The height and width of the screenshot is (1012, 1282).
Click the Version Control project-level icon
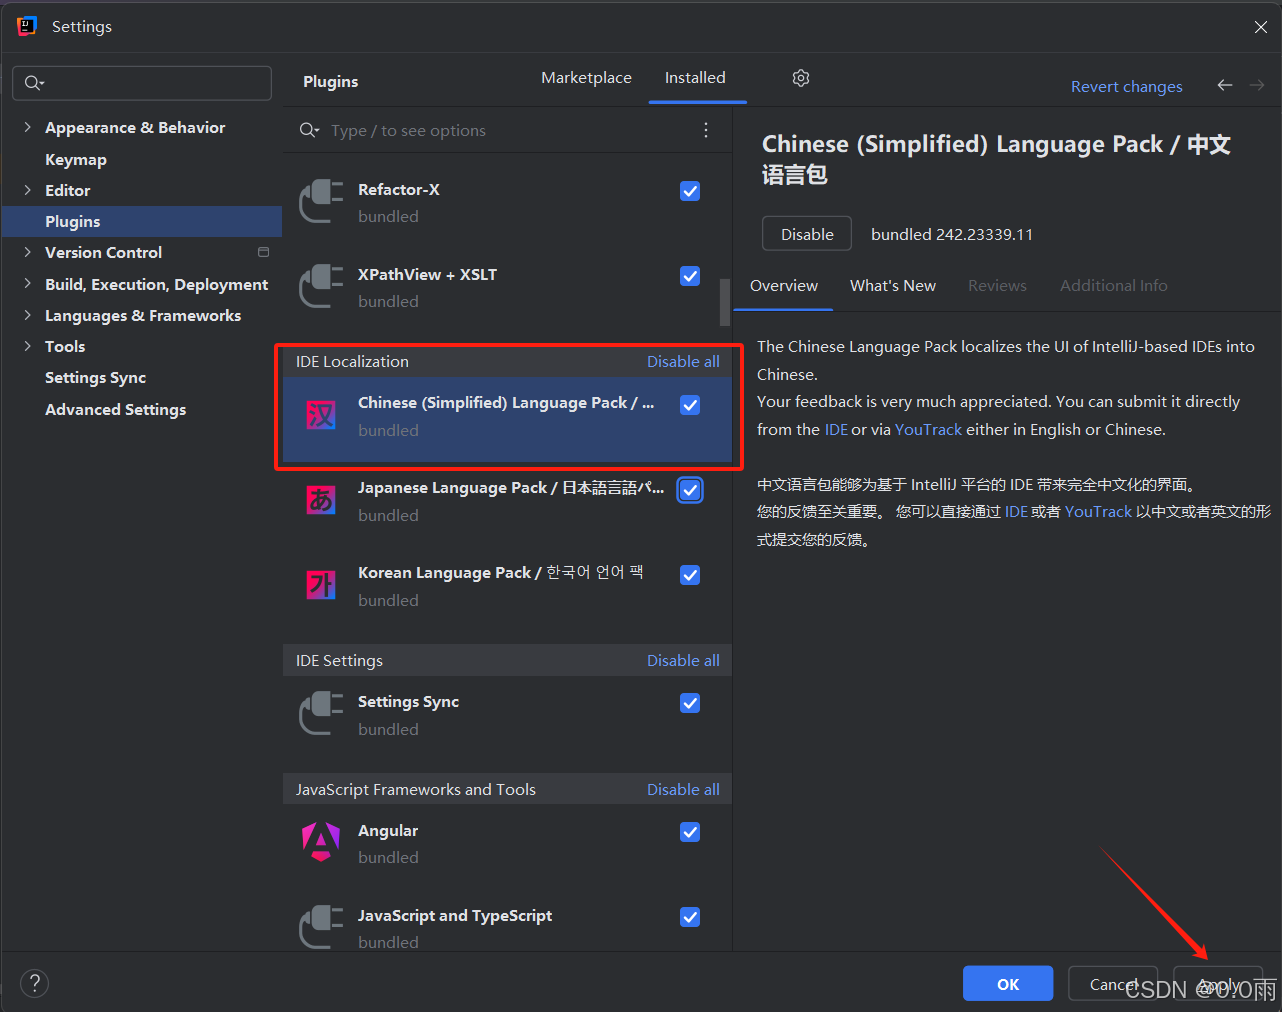click(264, 252)
